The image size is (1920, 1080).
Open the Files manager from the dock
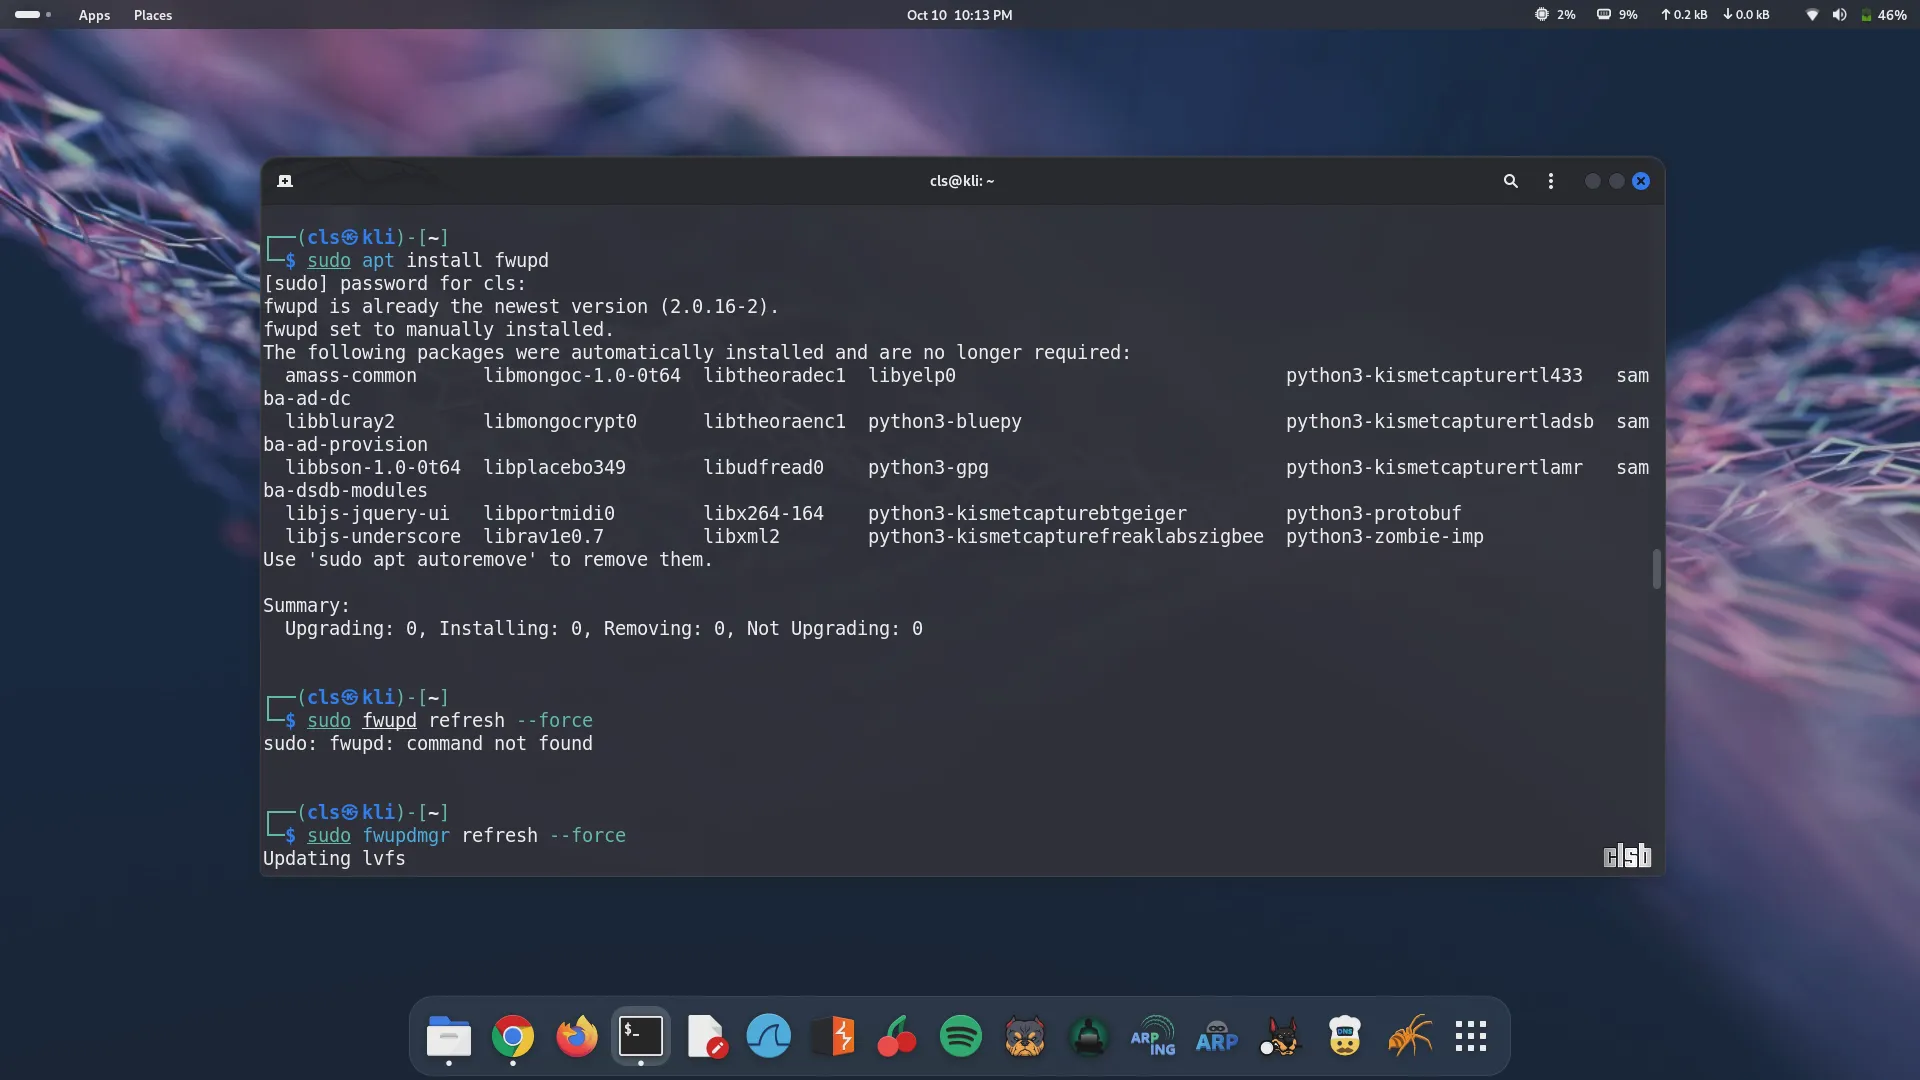[x=449, y=1036]
